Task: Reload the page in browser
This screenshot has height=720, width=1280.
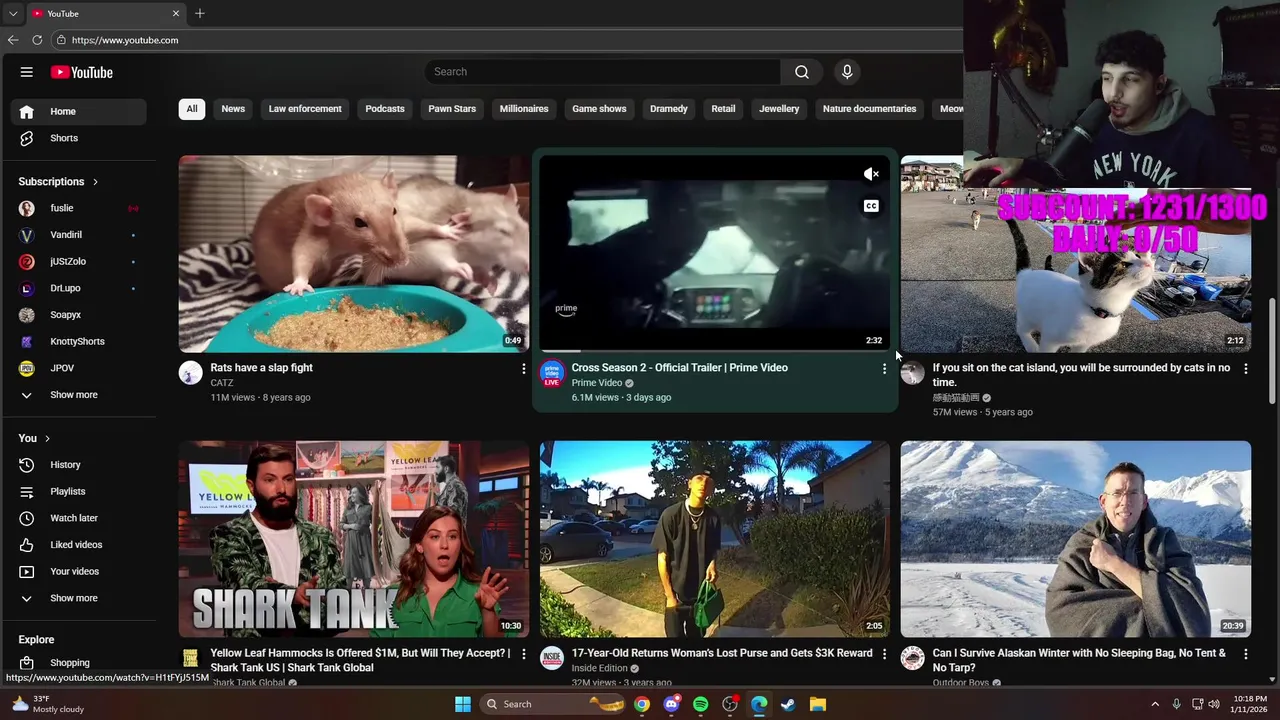Action: coord(37,40)
